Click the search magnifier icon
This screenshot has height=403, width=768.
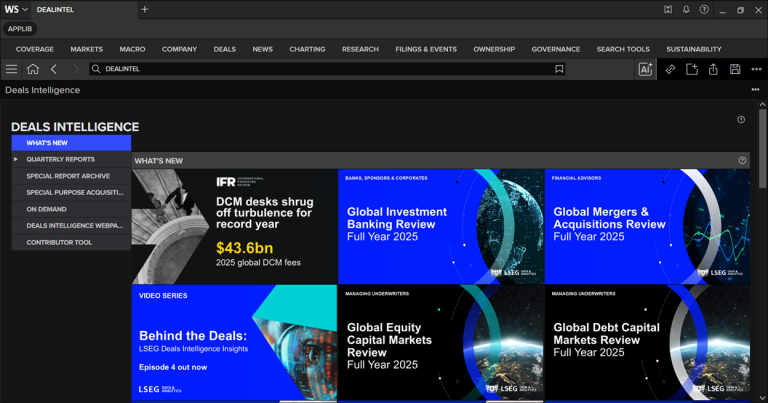(96, 69)
